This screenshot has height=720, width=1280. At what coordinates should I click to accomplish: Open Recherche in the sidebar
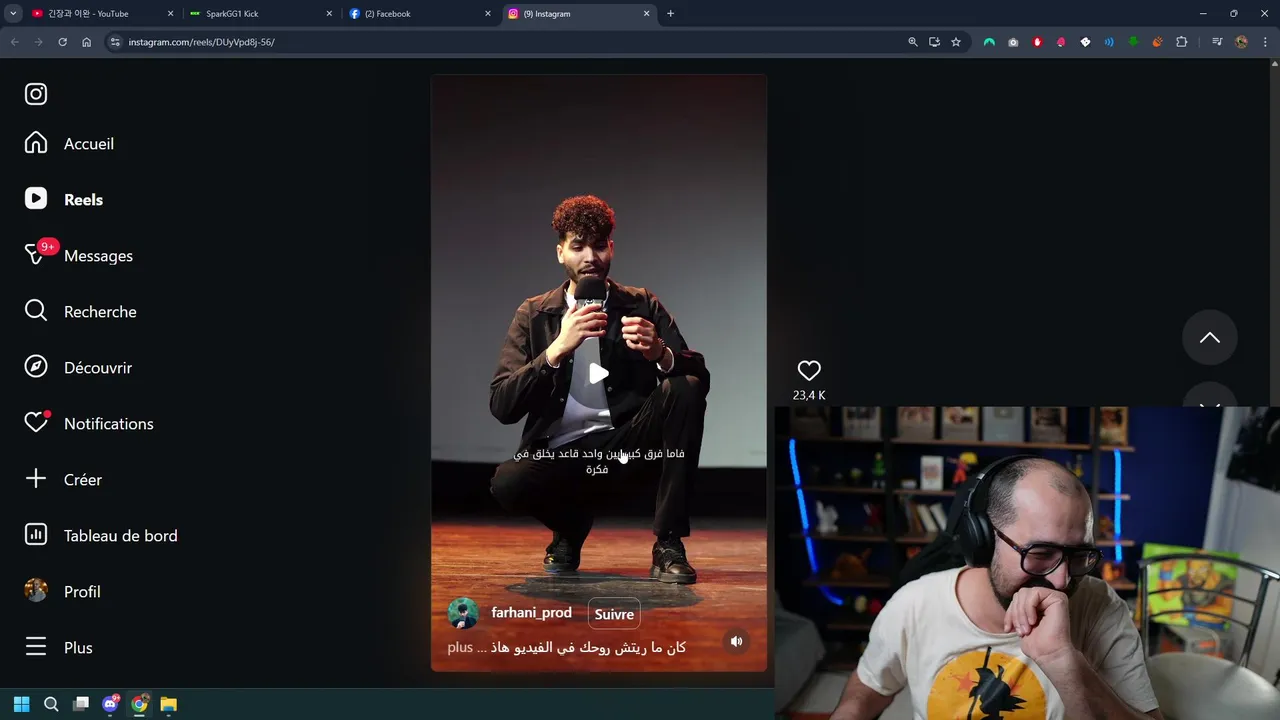80,312
